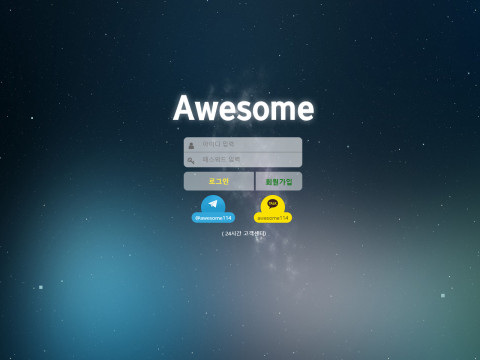Click the placeholder text 패스워드 입력
The width and height of the screenshot is (480, 360).
[x=221, y=159]
